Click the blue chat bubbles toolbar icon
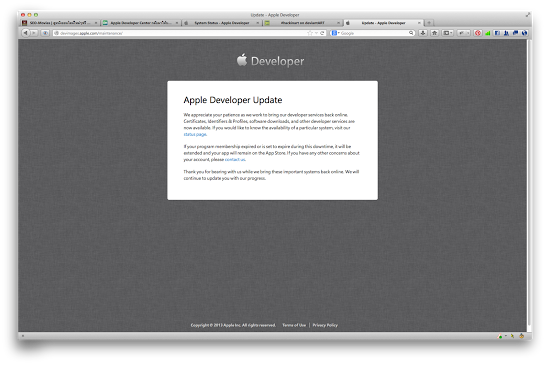Image resolution: width=550 pixels, height=365 pixels. coord(515,33)
